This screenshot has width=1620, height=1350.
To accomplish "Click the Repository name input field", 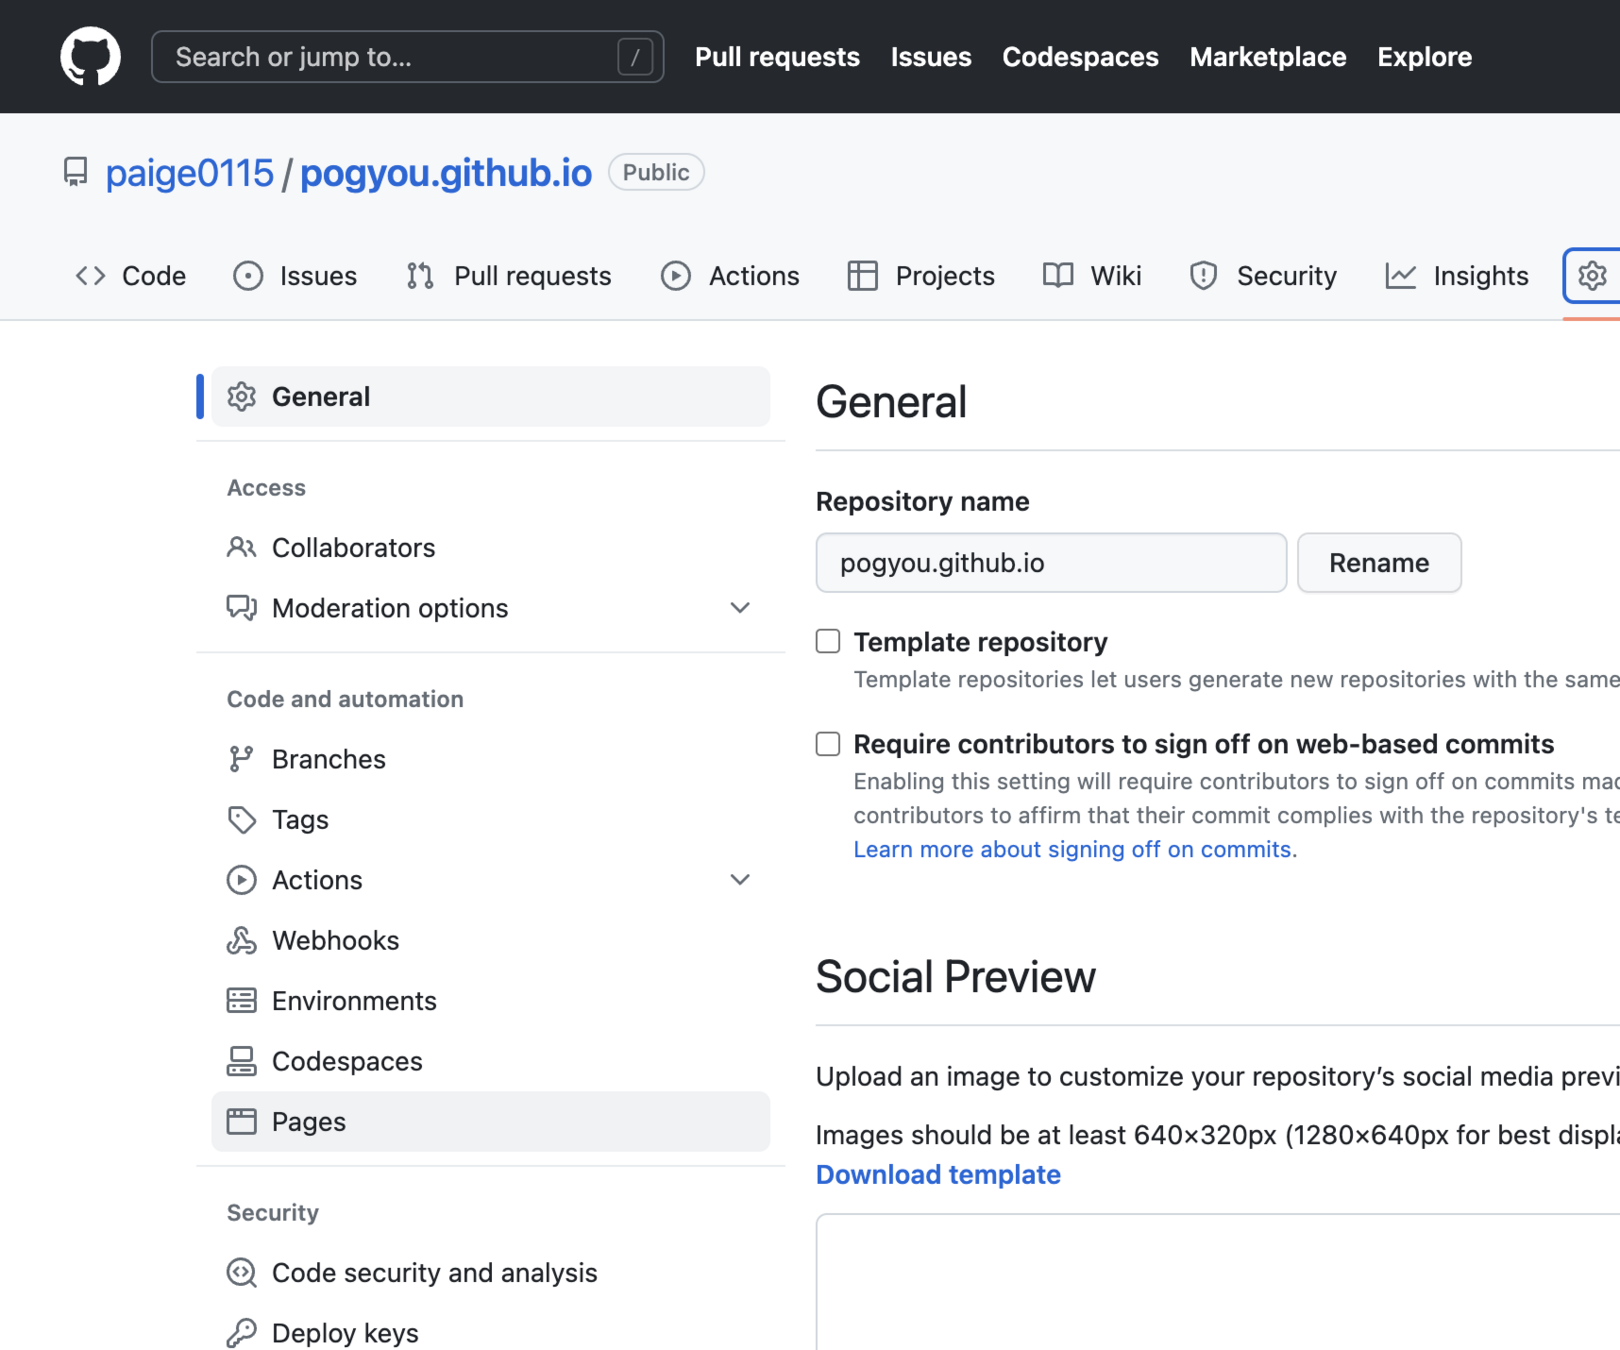I will (1051, 563).
